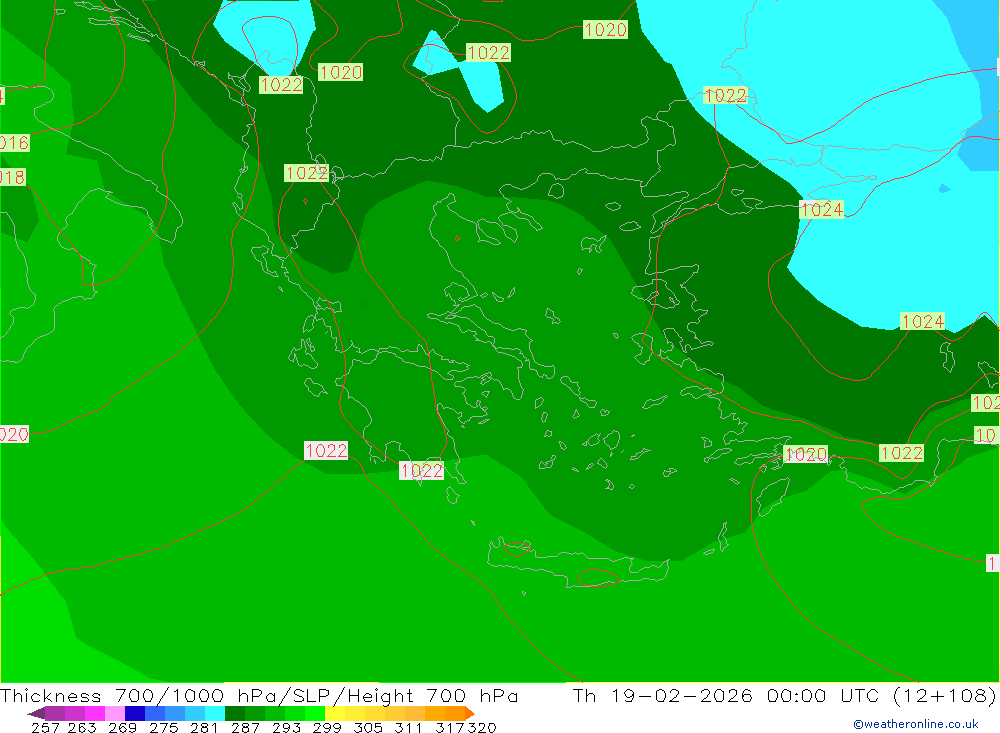Viewport: 1000px width, 733px height.
Task: Click legend value 263
Action: (82, 727)
